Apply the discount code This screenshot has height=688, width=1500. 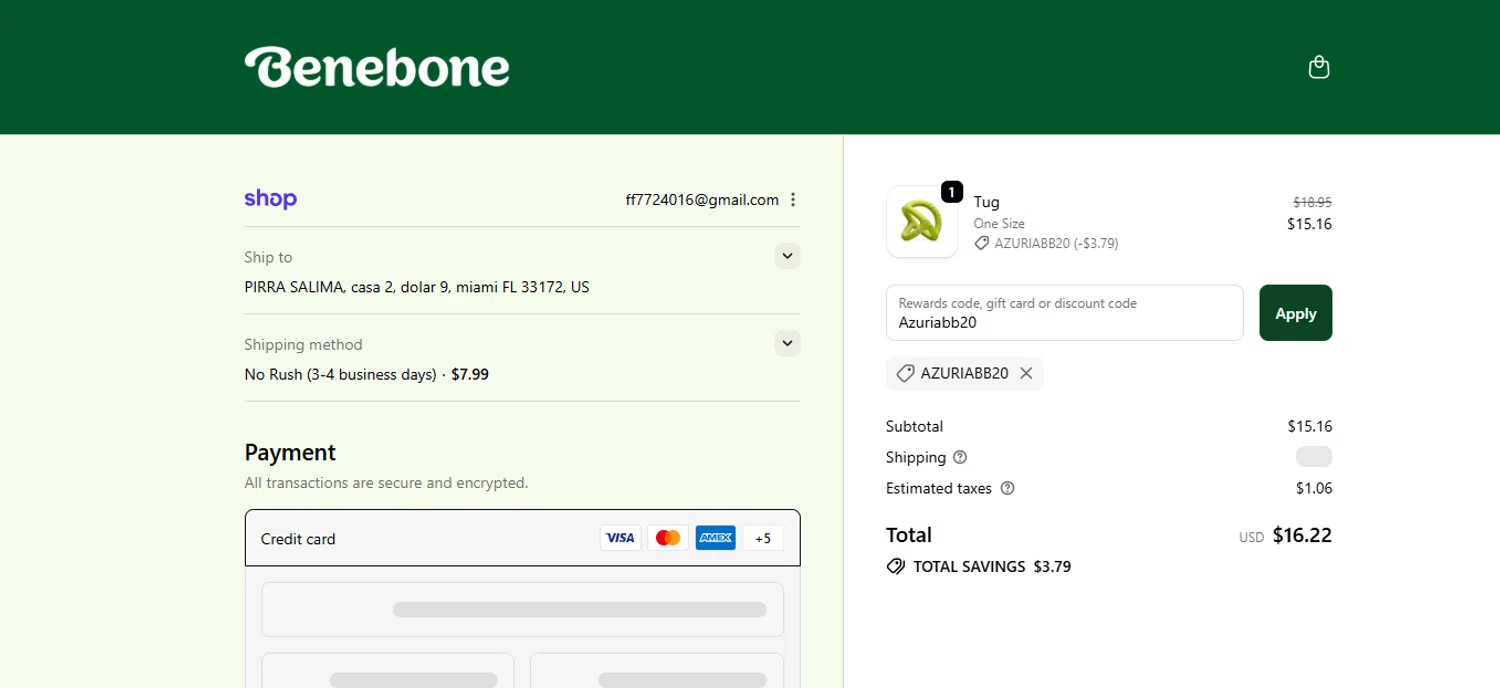(x=1295, y=313)
